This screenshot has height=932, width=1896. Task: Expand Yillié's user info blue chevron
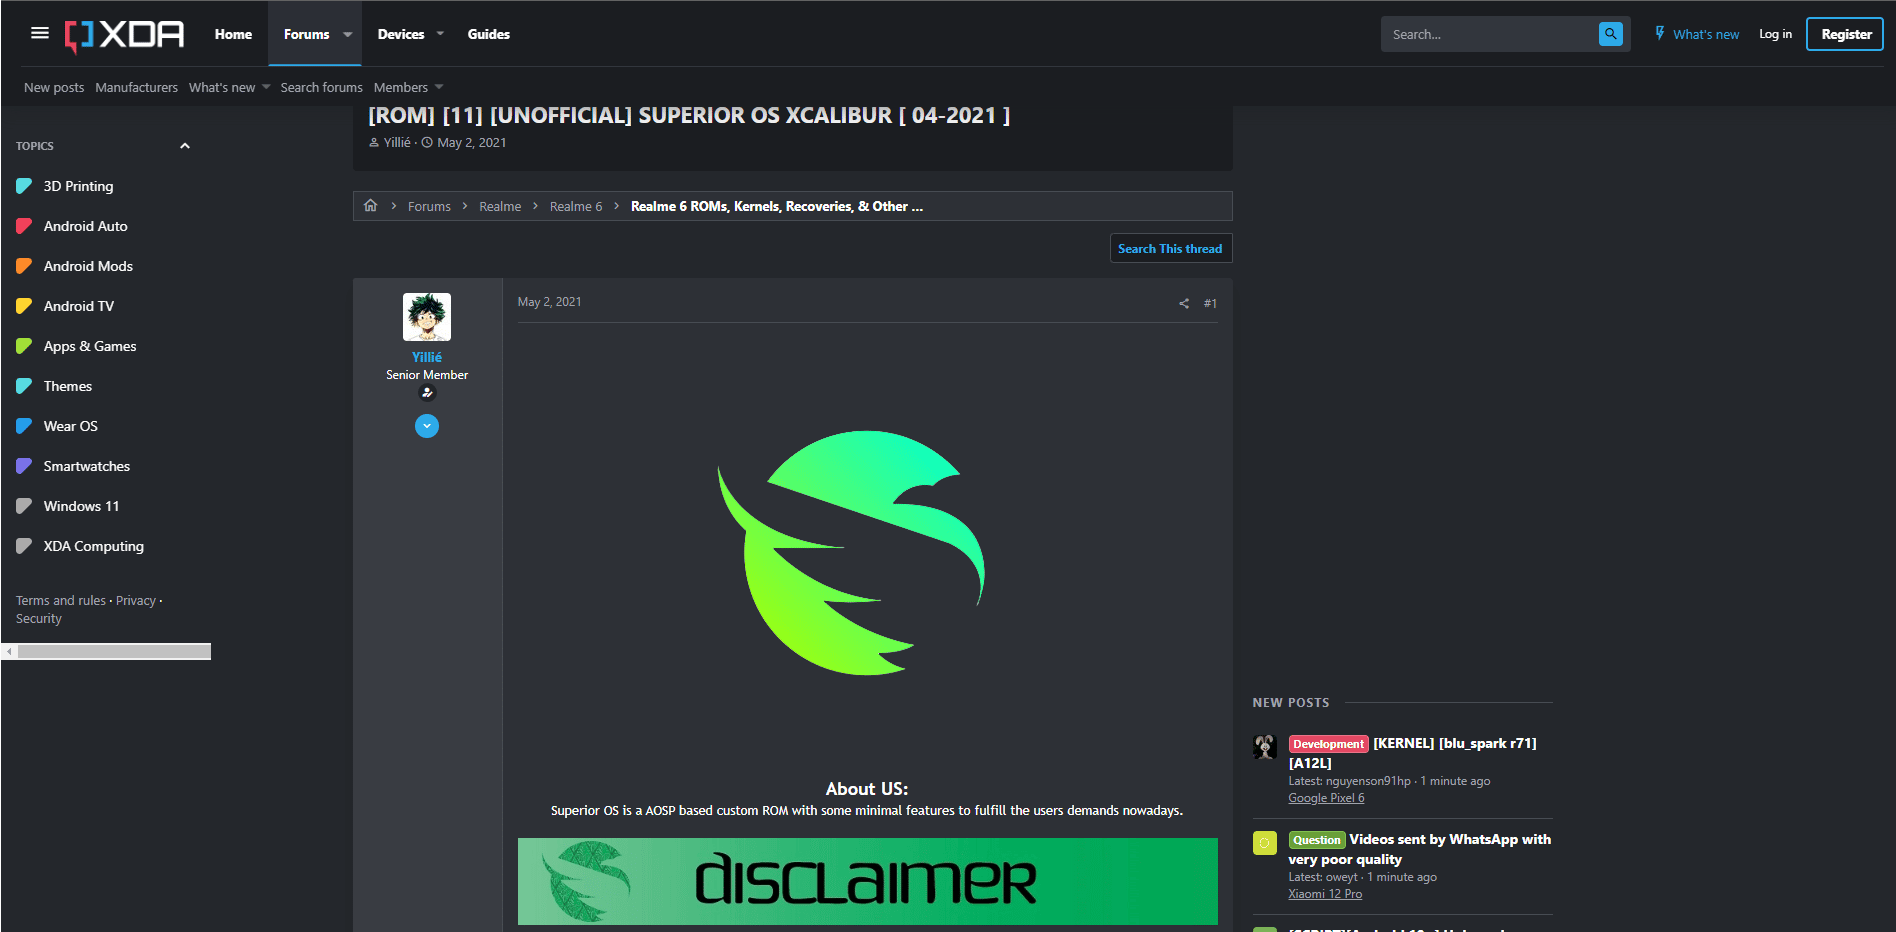(427, 426)
